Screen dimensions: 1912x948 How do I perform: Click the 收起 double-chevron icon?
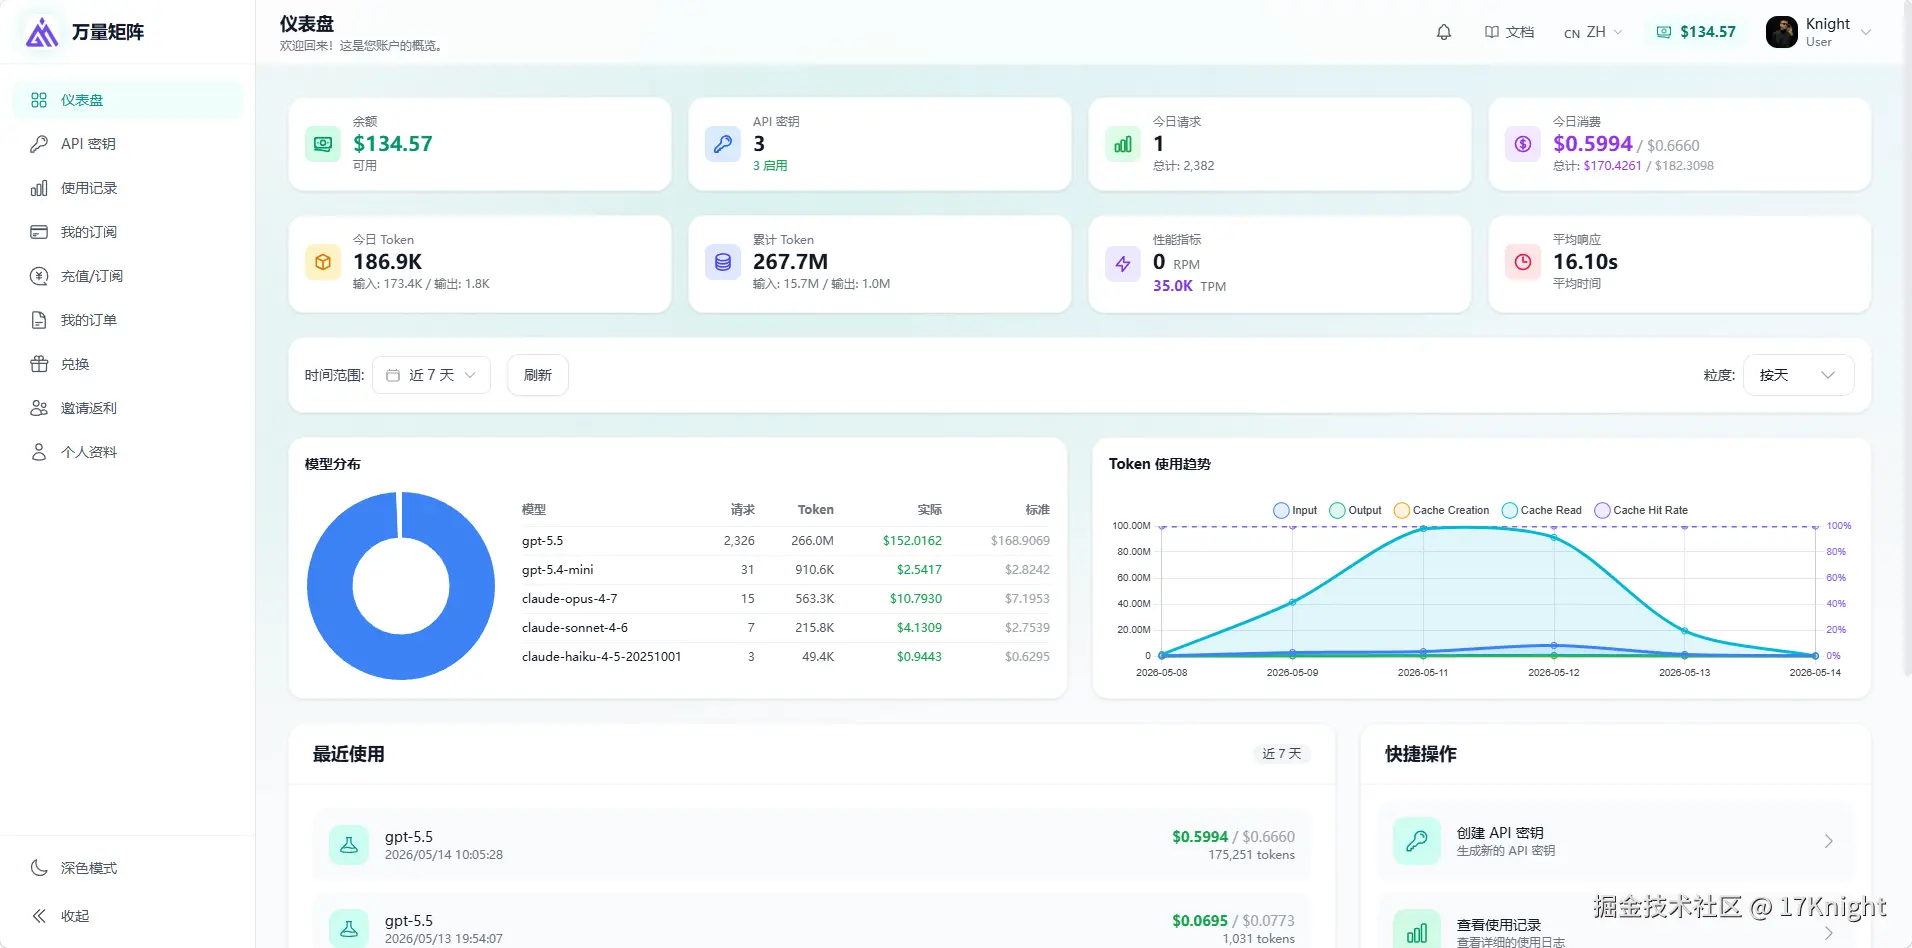[39, 916]
